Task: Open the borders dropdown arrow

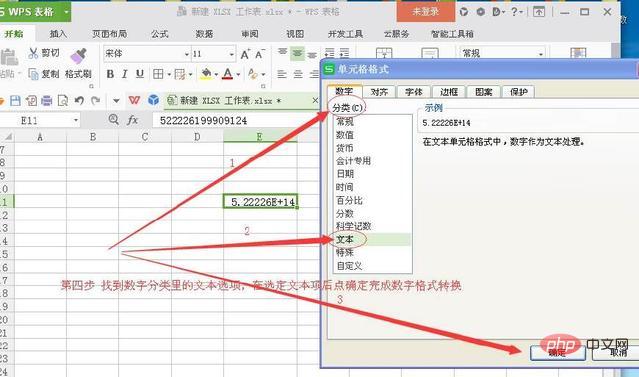Action: pos(168,74)
